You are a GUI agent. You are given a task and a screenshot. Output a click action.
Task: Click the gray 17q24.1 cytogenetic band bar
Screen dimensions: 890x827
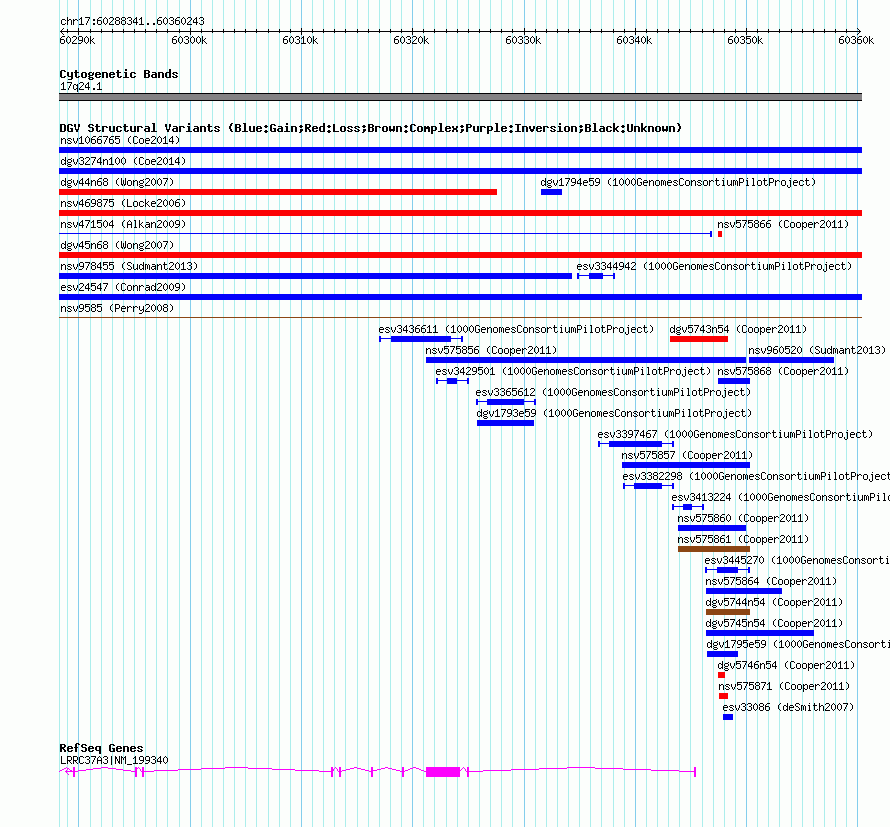(x=460, y=97)
